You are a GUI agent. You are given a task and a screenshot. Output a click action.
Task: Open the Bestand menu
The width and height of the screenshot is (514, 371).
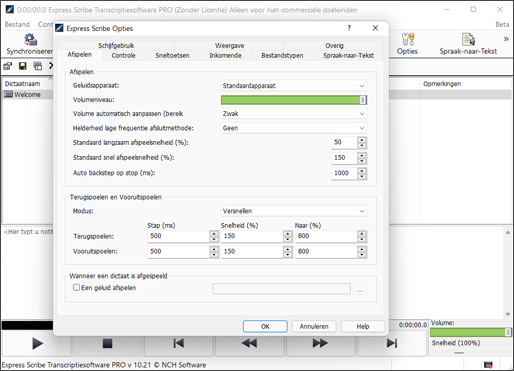coord(17,24)
